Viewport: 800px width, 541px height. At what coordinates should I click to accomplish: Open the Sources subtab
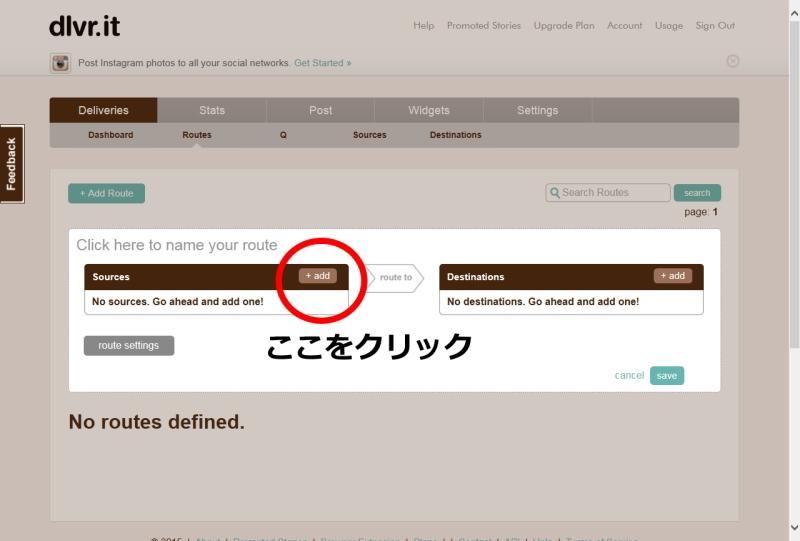(x=369, y=135)
